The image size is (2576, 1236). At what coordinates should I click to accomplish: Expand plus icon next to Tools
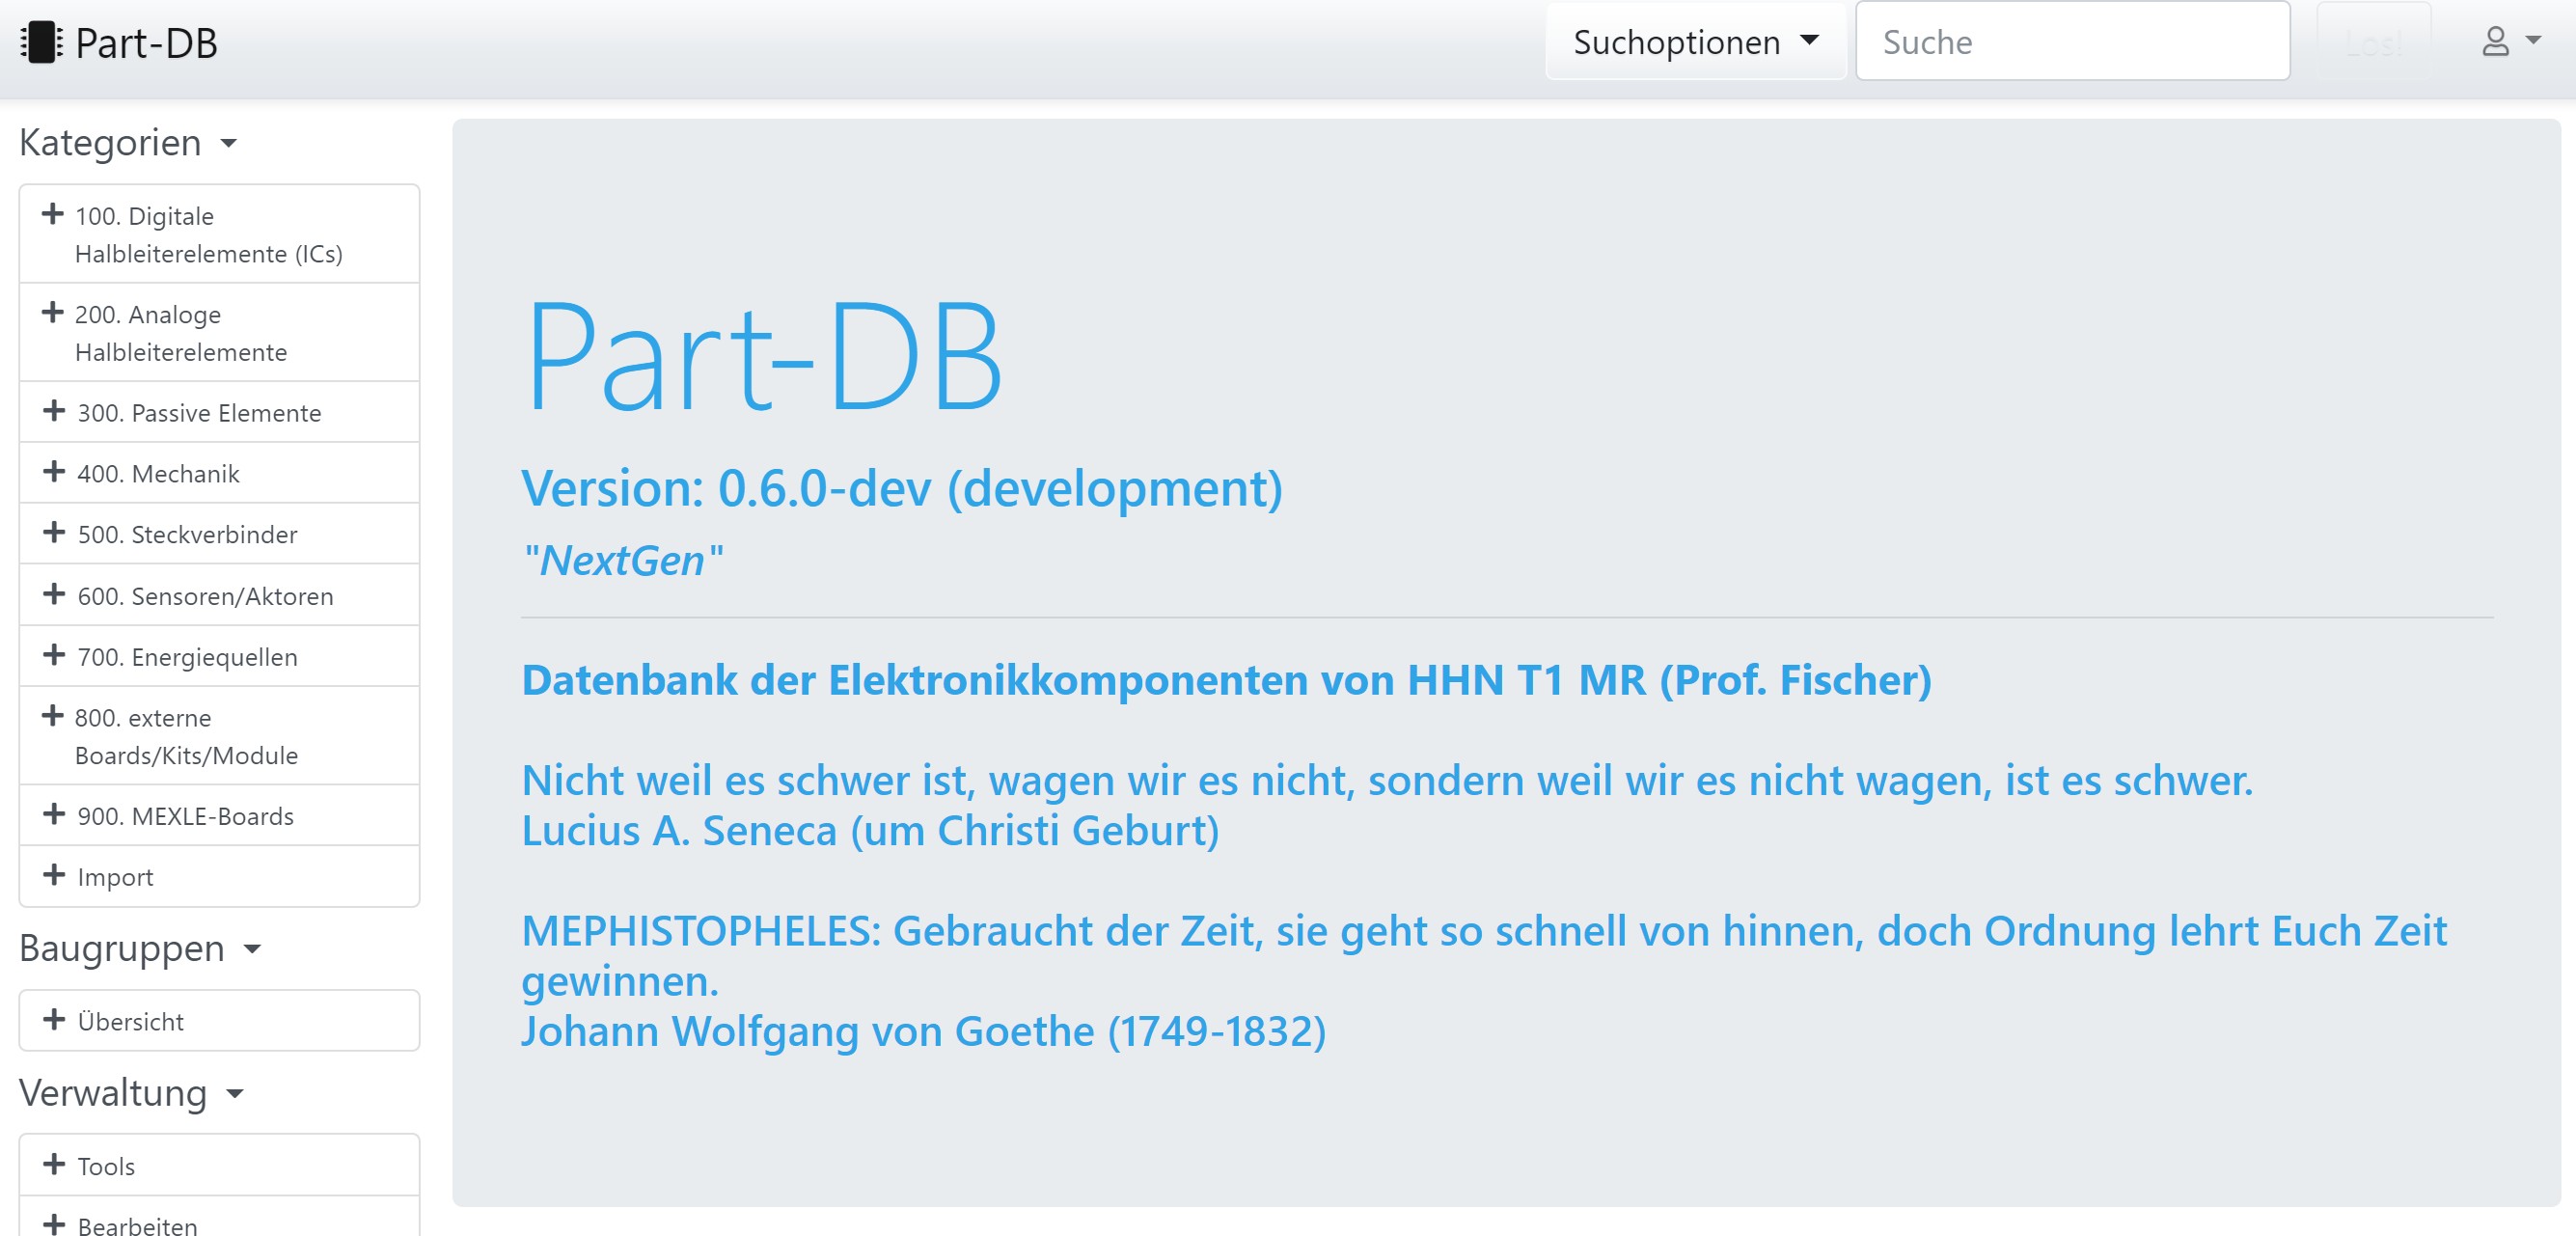point(54,1164)
